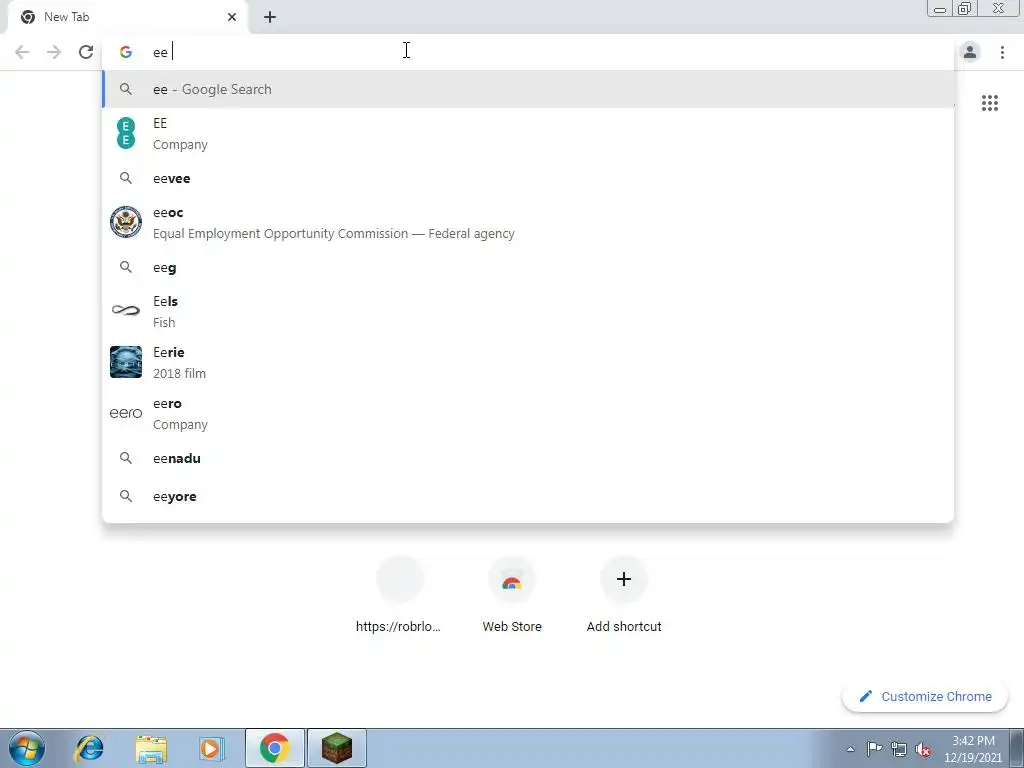
Task: Click the browser back arrow
Action: 22,52
